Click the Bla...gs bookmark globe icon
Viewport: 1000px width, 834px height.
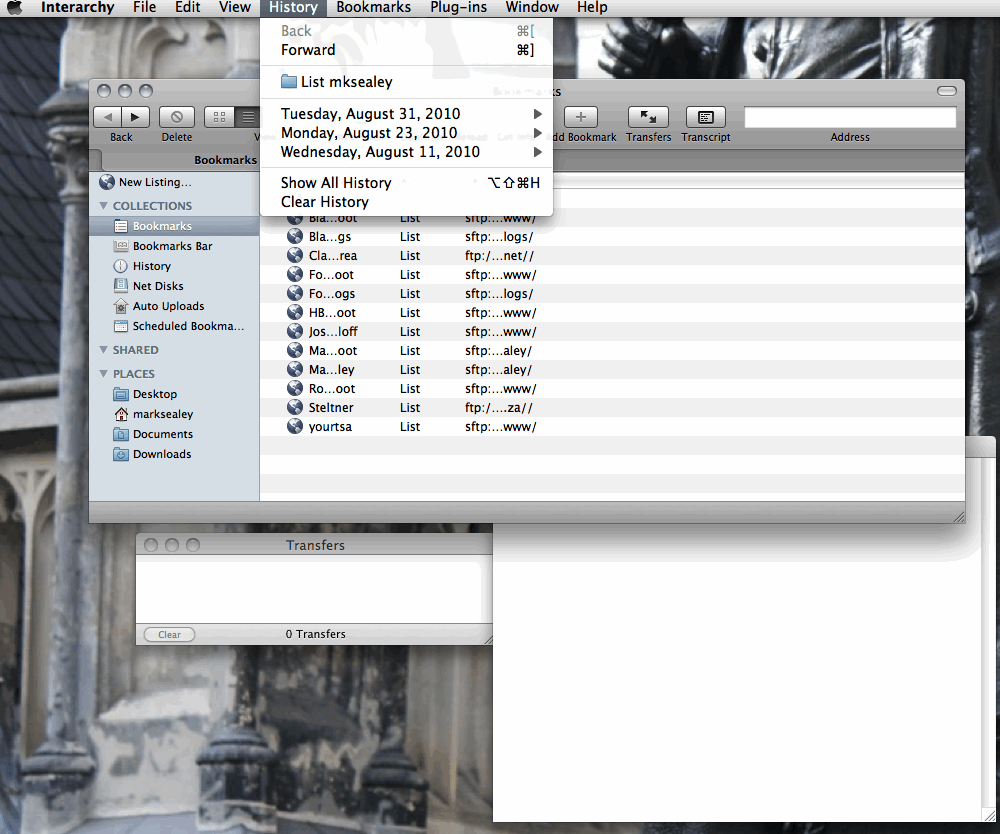(x=295, y=237)
